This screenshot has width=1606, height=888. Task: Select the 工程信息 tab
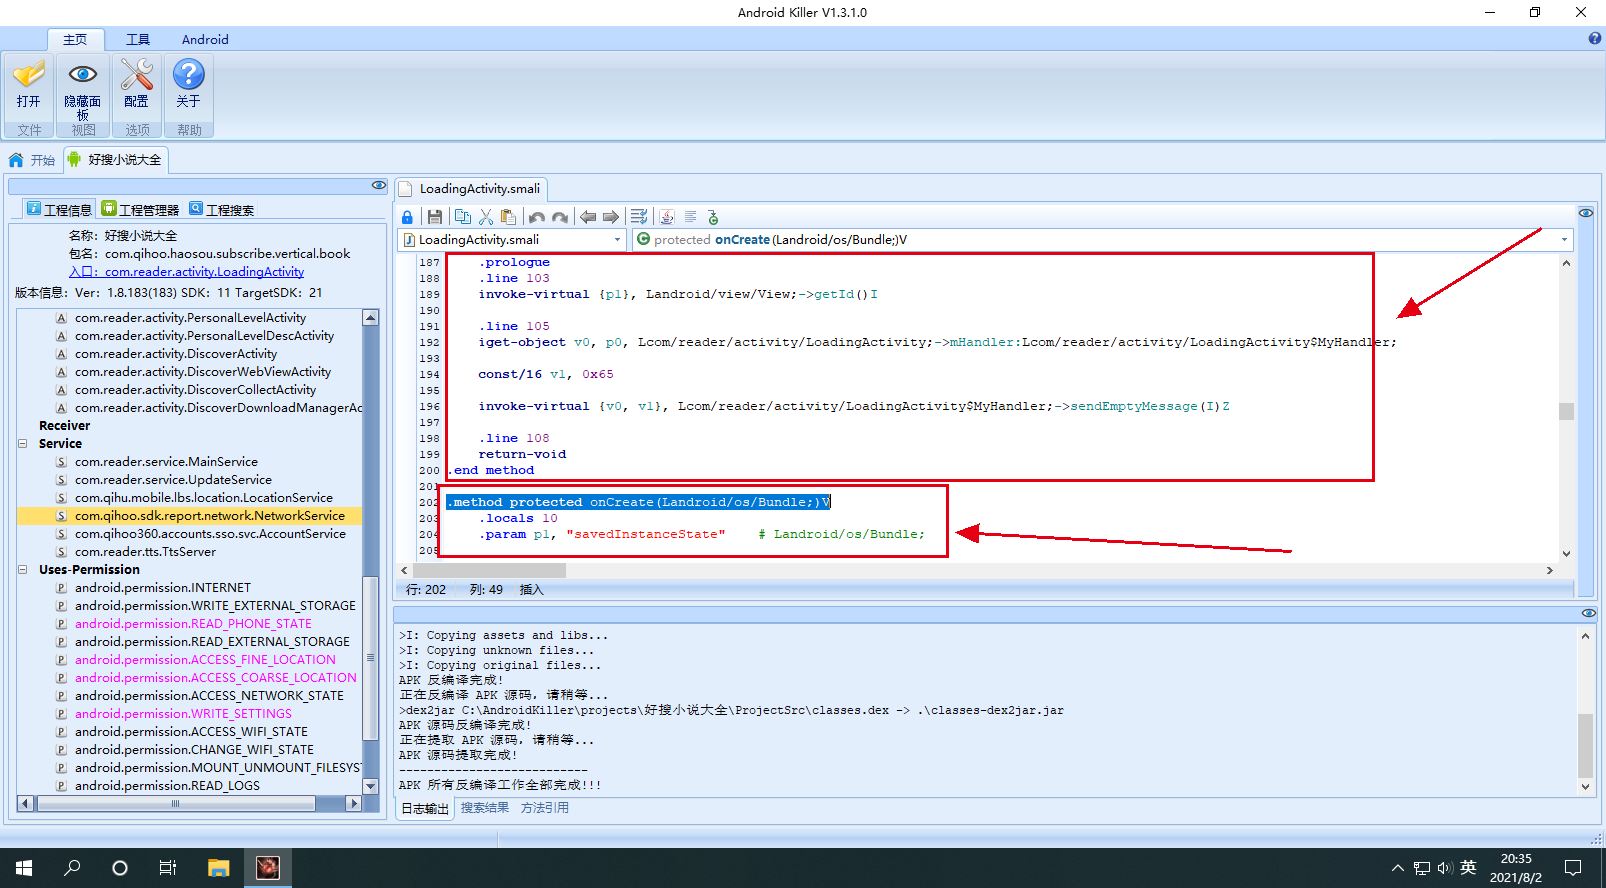pos(59,209)
